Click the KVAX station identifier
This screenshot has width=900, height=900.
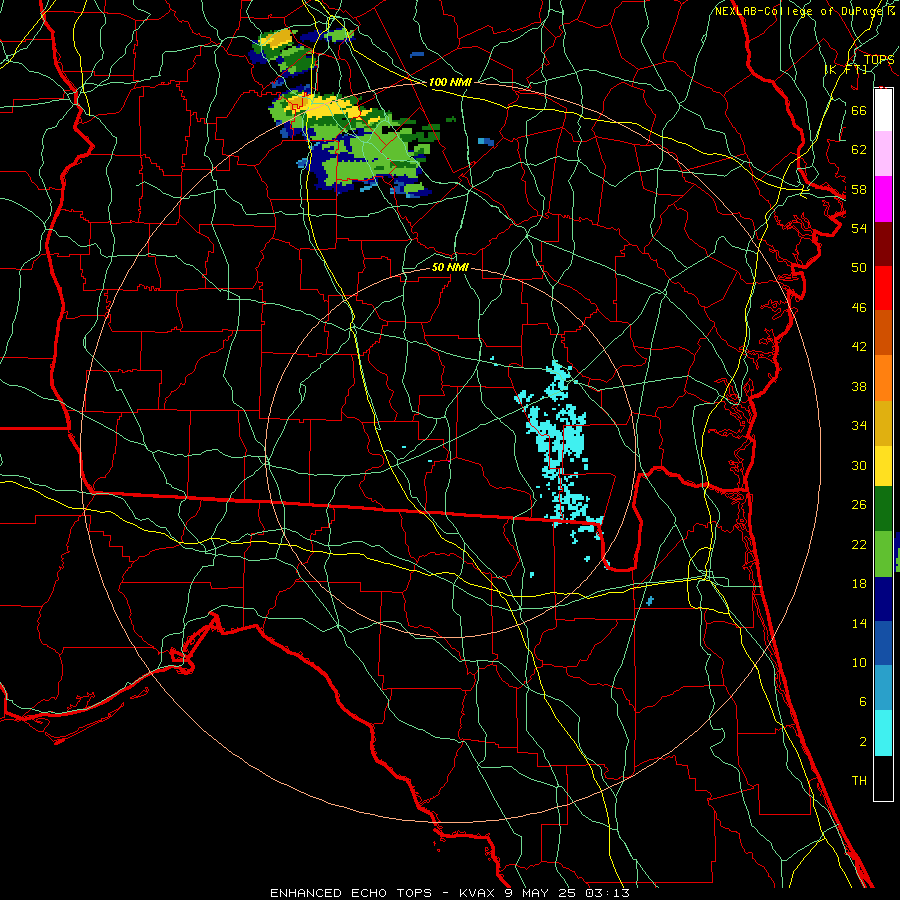click(x=478, y=893)
